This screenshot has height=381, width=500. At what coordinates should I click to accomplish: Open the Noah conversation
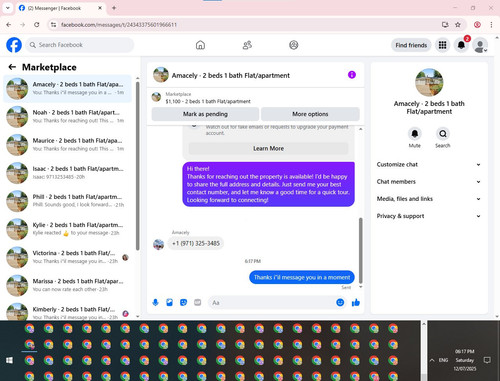coord(68,117)
